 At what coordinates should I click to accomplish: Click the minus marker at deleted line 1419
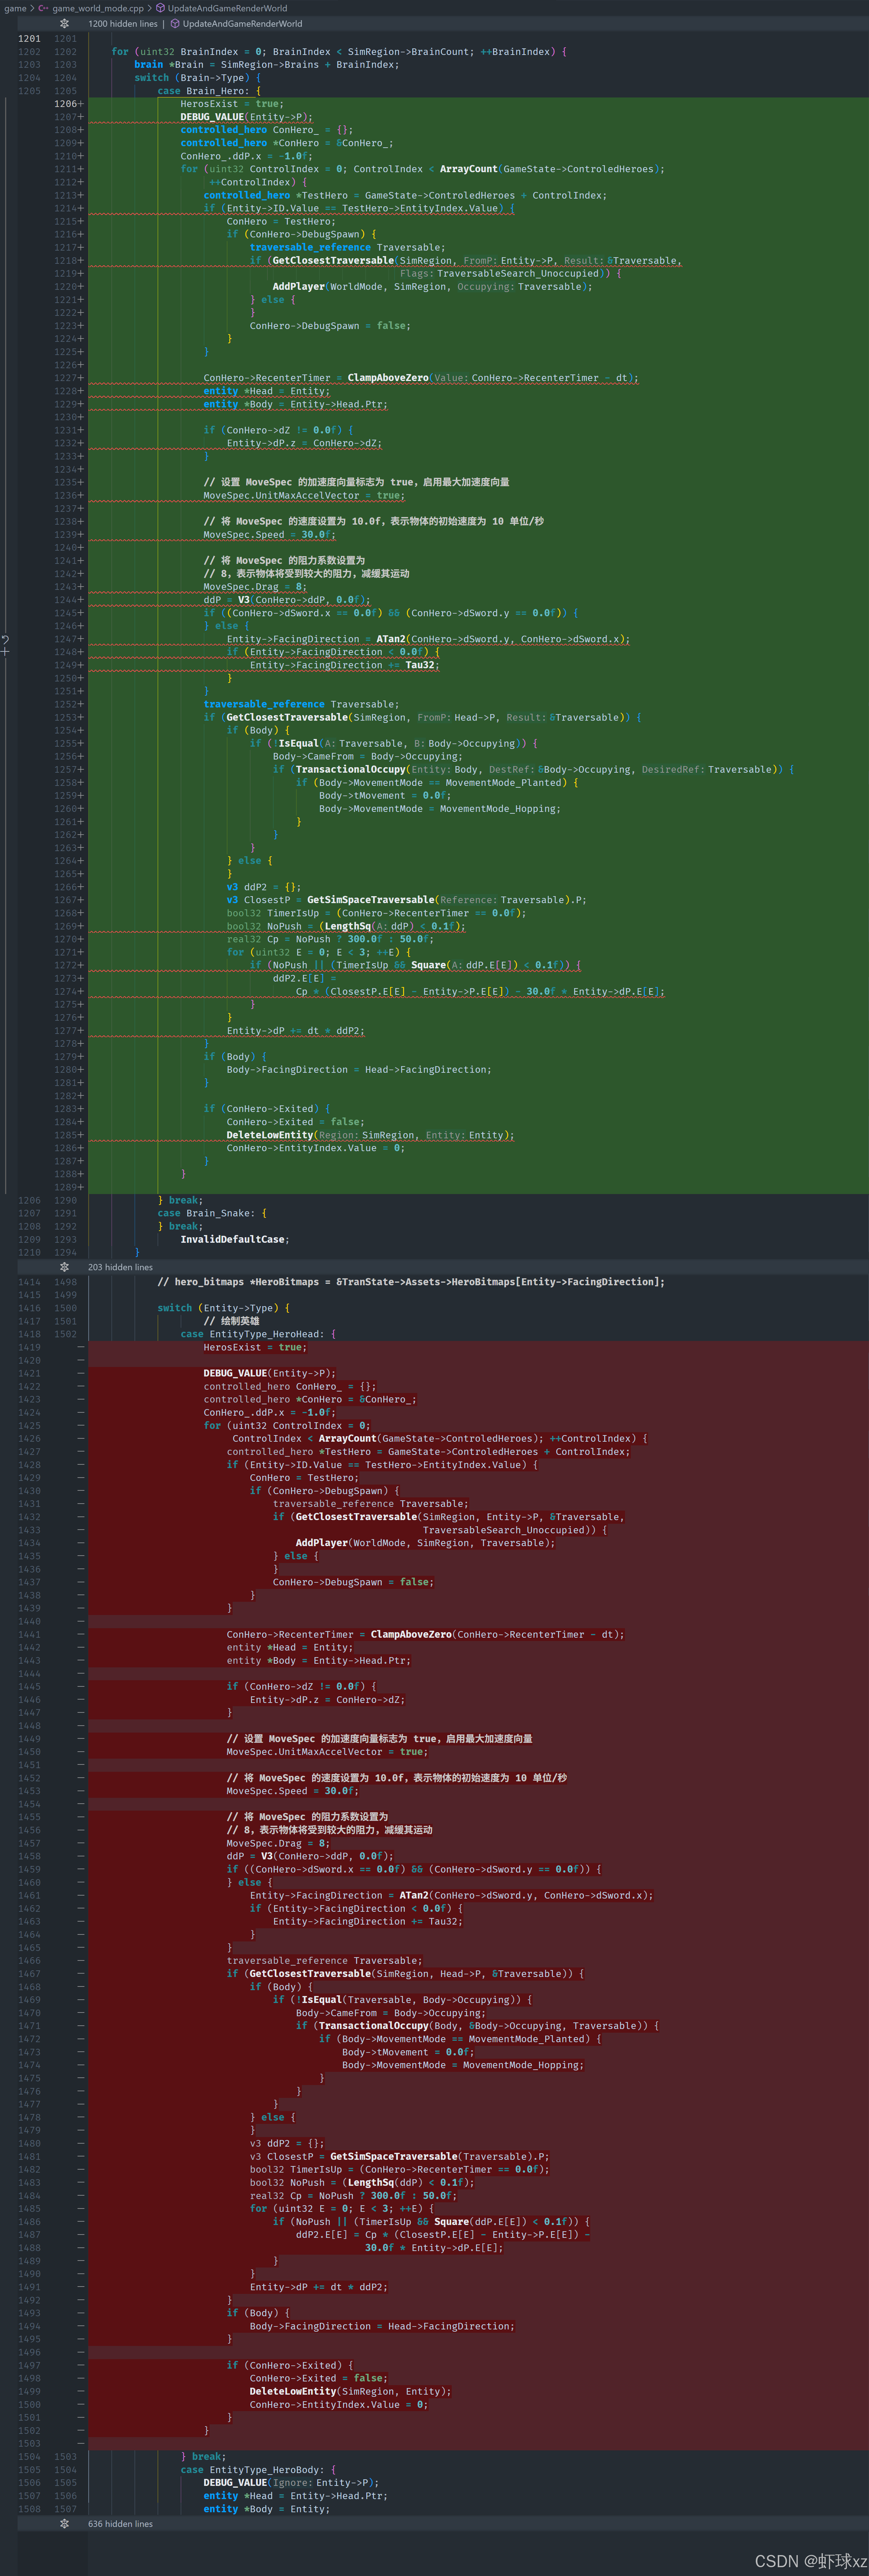81,1347
